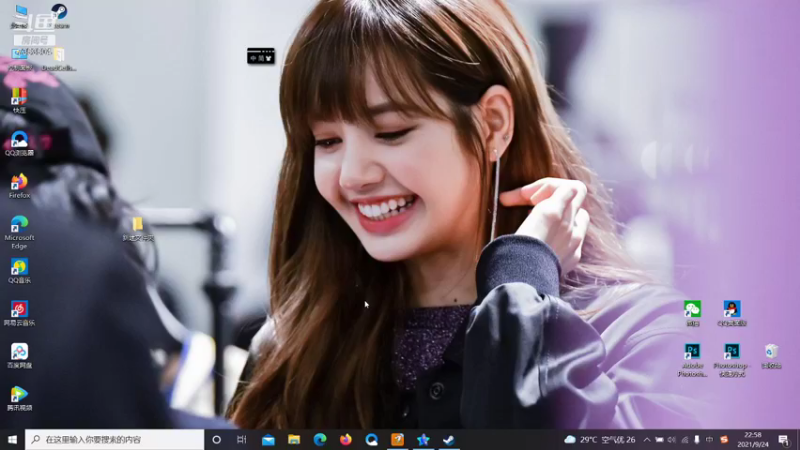Open Cortana from the taskbar circle
Image resolution: width=800 pixels, height=450 pixels.
coord(216,439)
